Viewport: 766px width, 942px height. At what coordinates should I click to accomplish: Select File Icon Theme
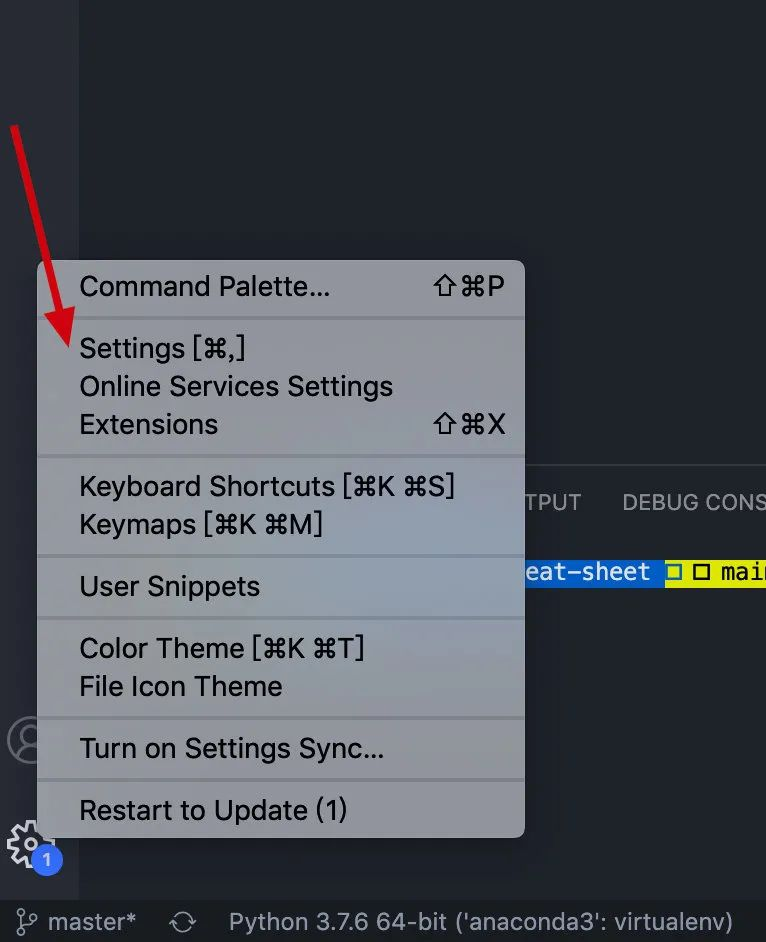(281, 687)
